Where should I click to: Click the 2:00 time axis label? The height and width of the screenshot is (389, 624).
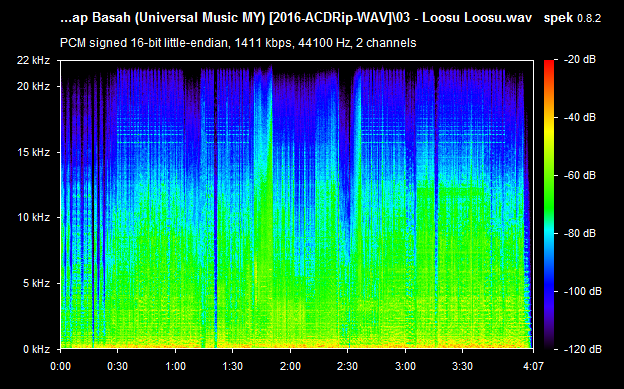coord(291,366)
